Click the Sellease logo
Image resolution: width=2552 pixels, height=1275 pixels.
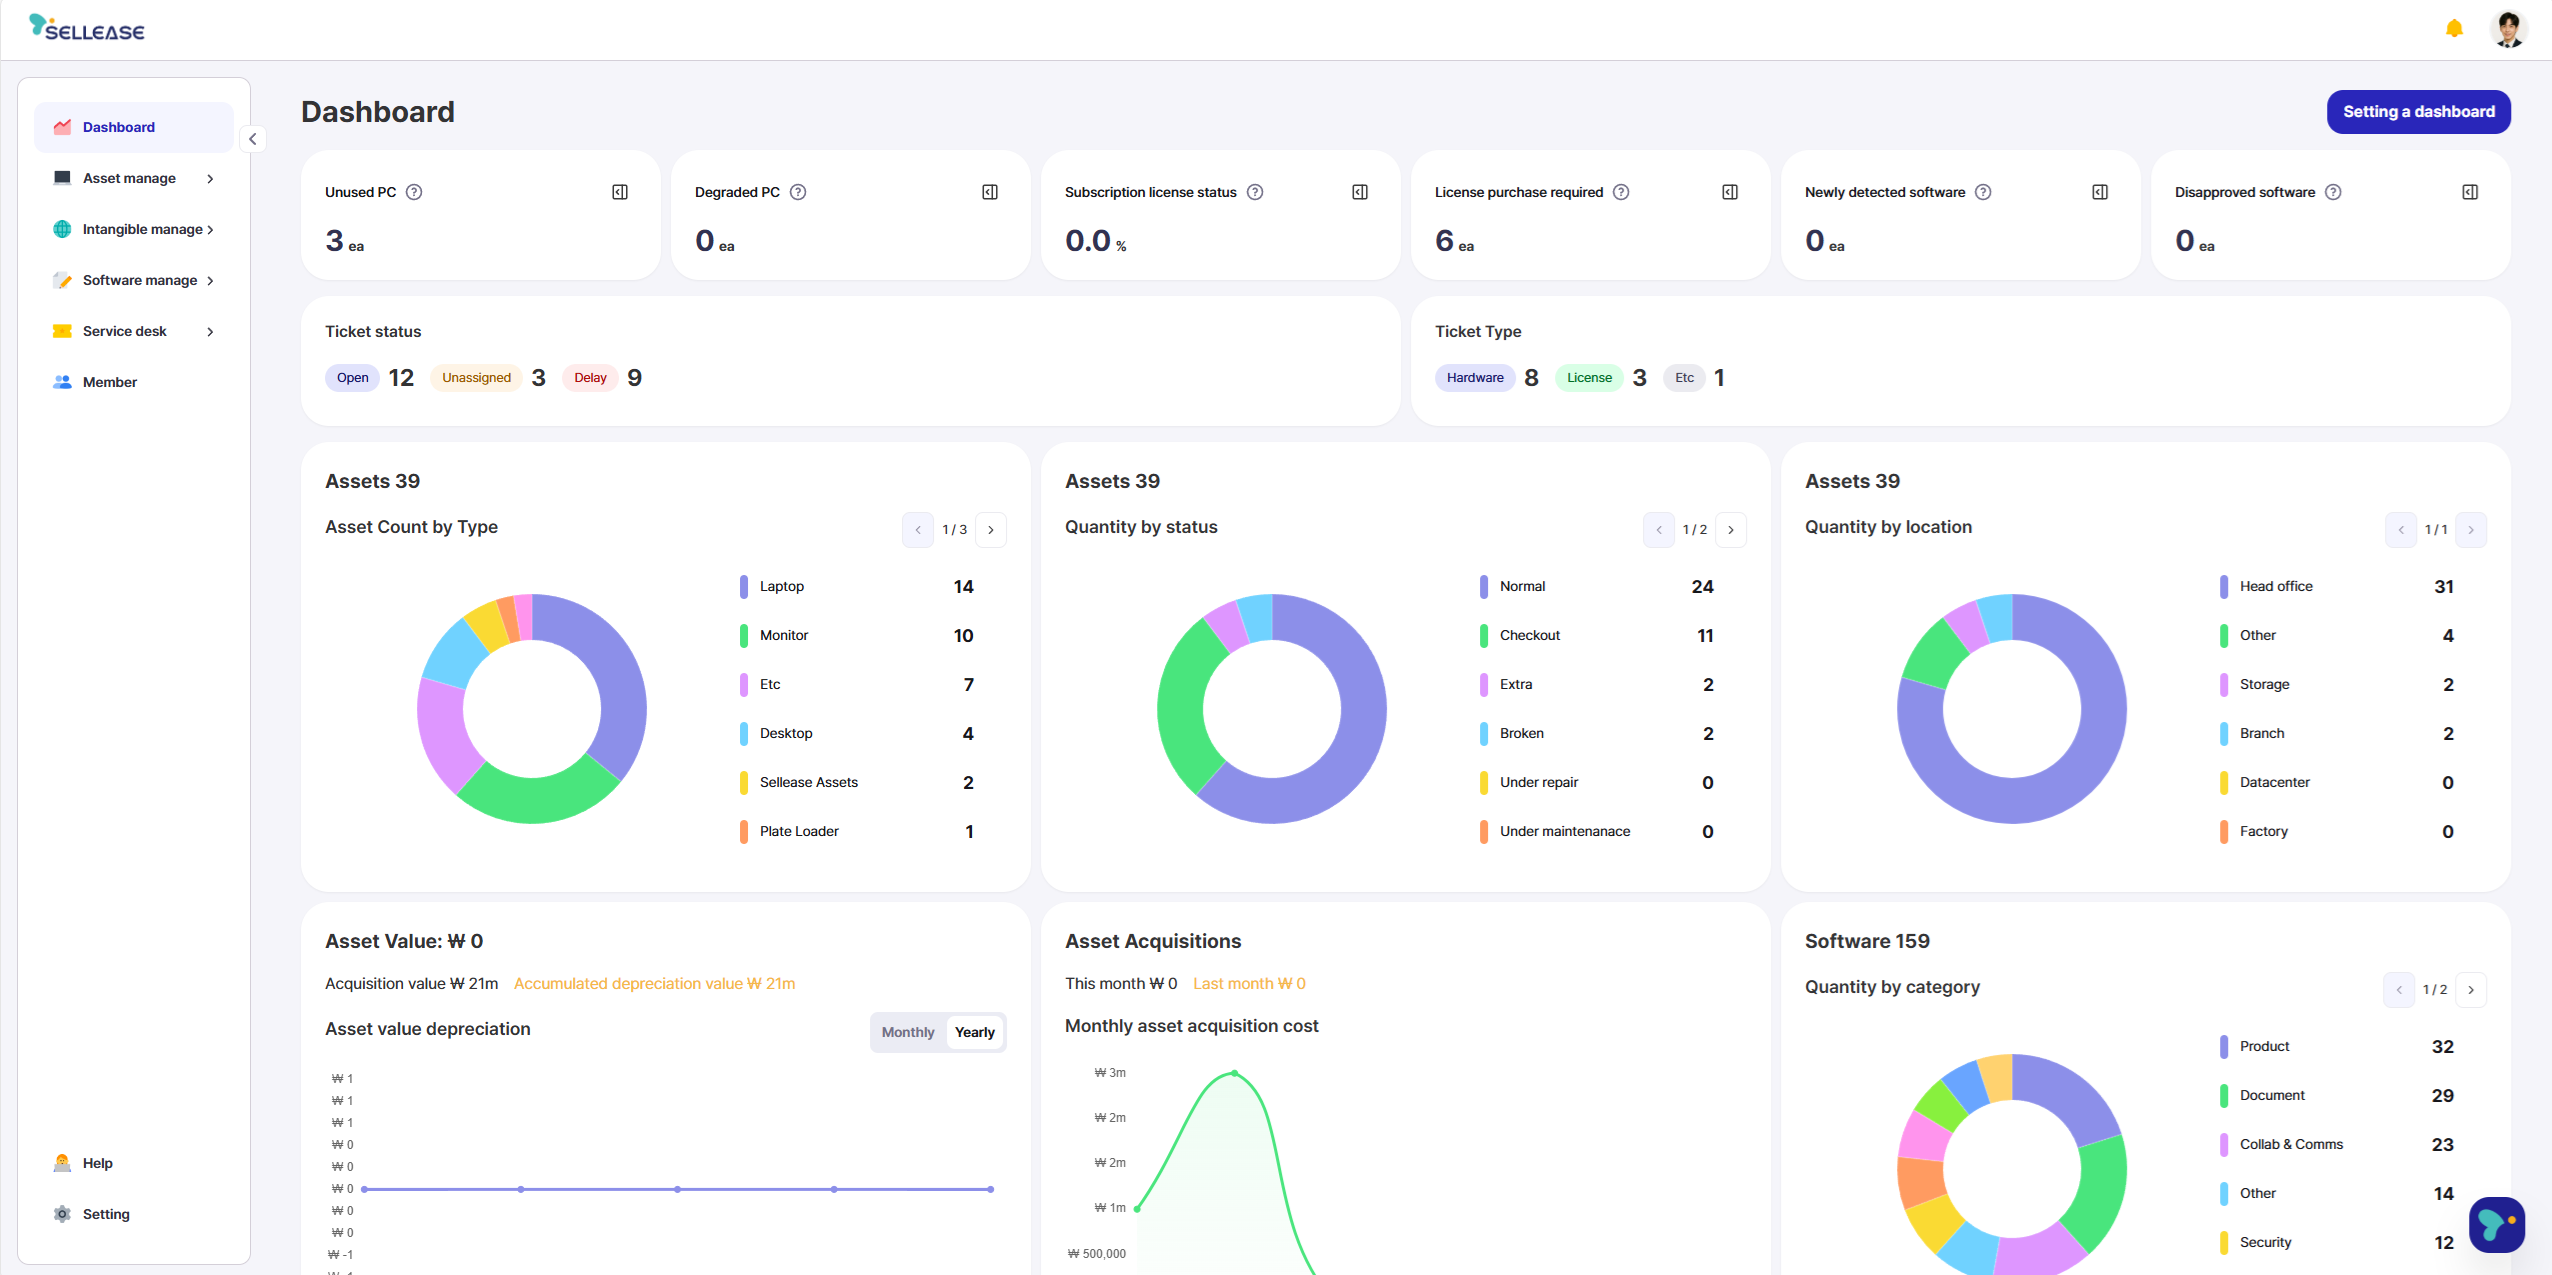click(x=86, y=28)
